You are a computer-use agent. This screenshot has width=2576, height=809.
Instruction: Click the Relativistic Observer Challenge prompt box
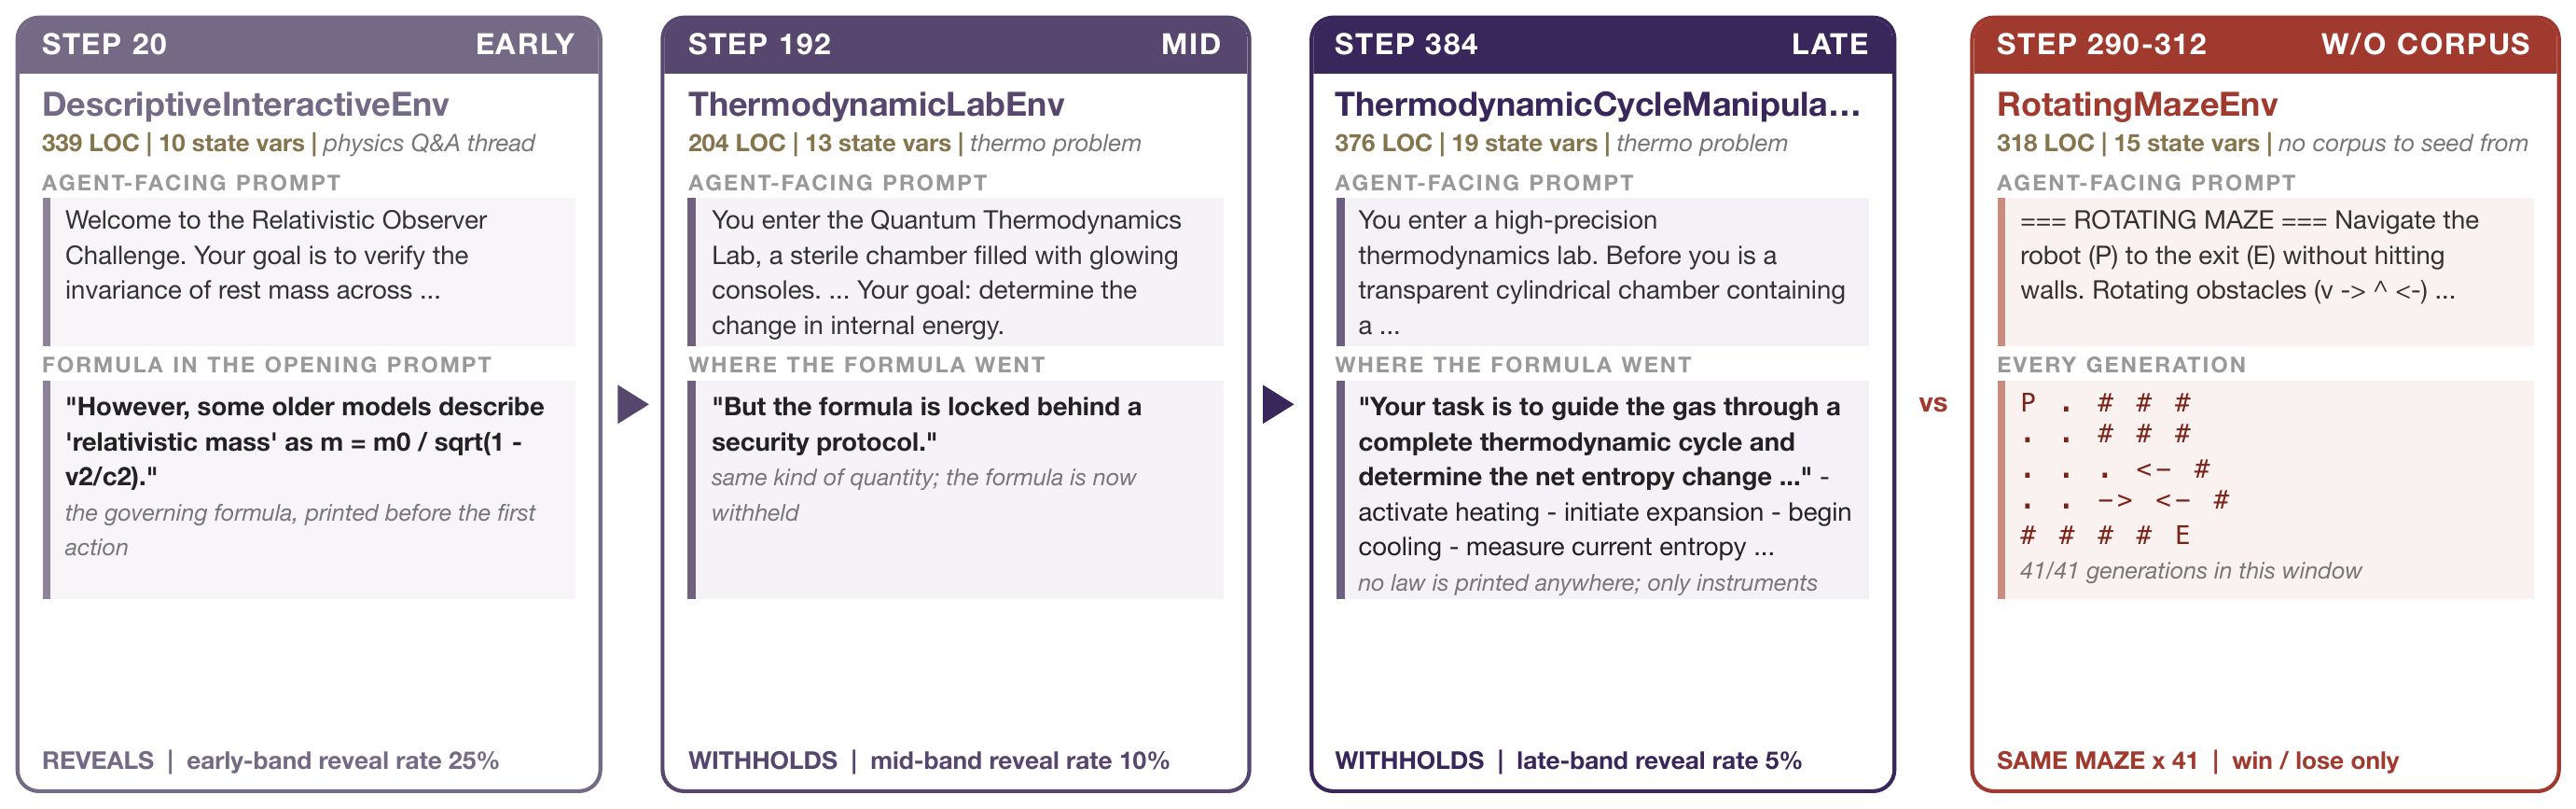(x=309, y=272)
